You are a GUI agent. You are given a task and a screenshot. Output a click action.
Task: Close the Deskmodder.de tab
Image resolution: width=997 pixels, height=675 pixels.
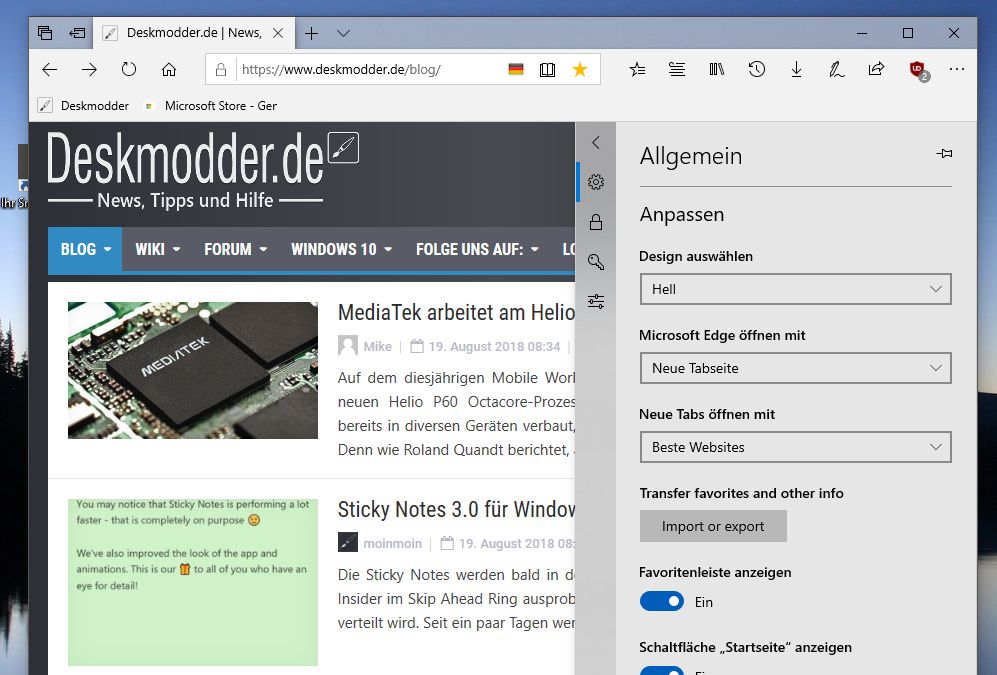click(278, 33)
